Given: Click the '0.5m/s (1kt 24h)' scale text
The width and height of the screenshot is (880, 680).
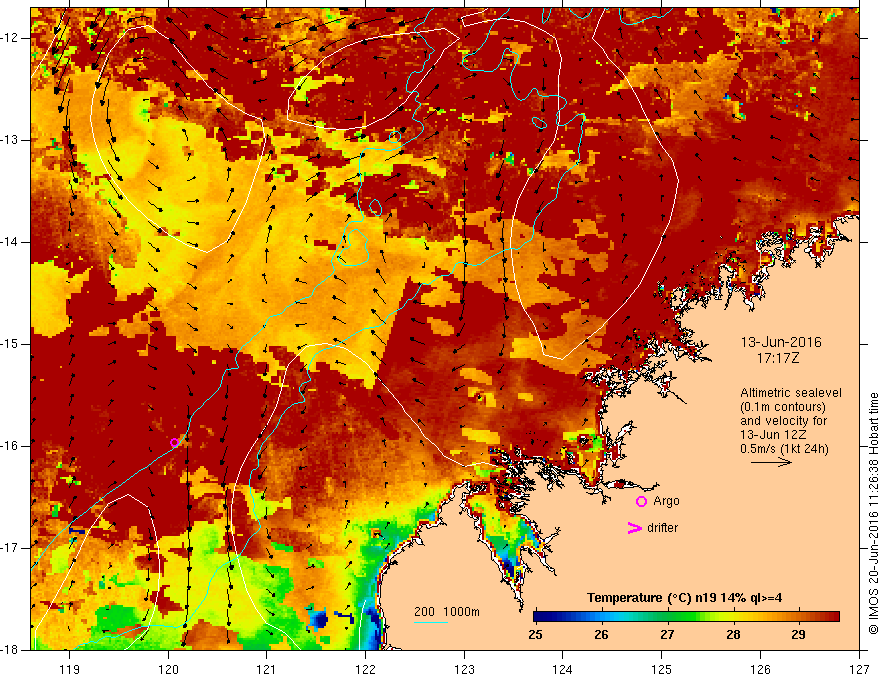Looking at the screenshot, I should pyautogui.click(x=784, y=449).
